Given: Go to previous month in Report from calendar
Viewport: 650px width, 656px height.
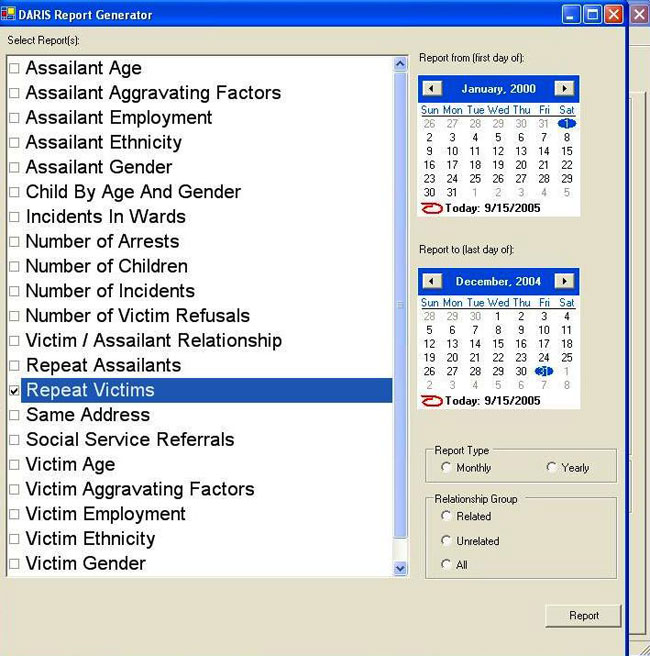Looking at the screenshot, I should [x=432, y=89].
